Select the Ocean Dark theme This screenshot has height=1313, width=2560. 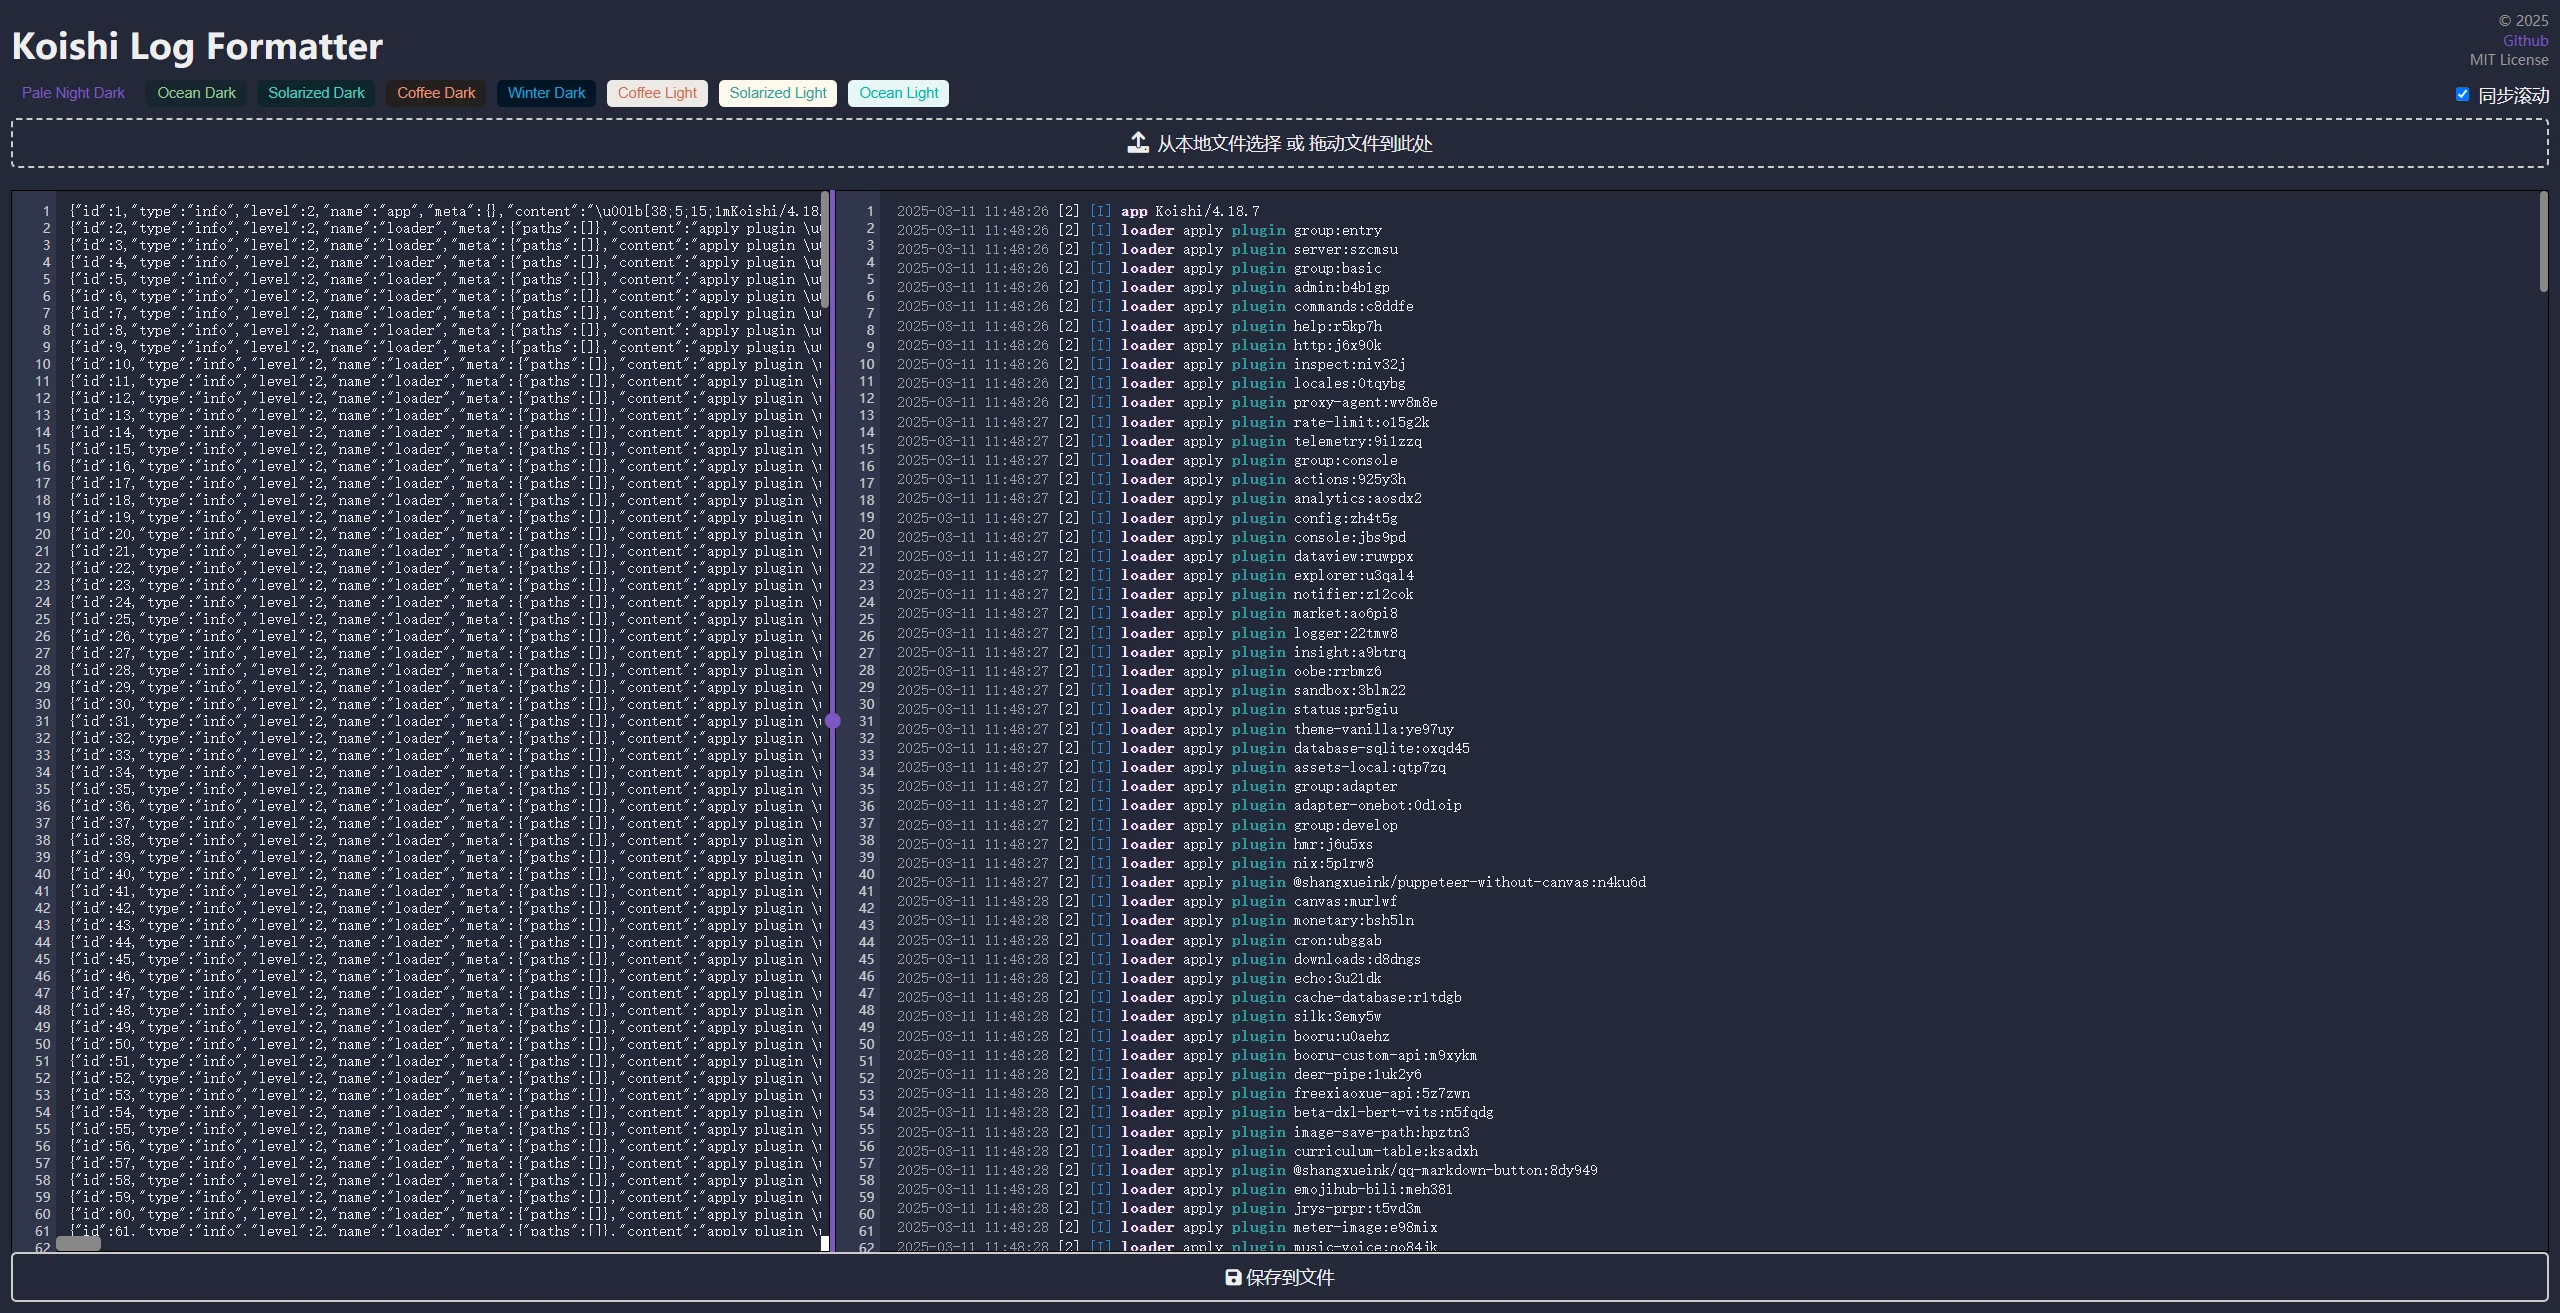click(x=196, y=93)
